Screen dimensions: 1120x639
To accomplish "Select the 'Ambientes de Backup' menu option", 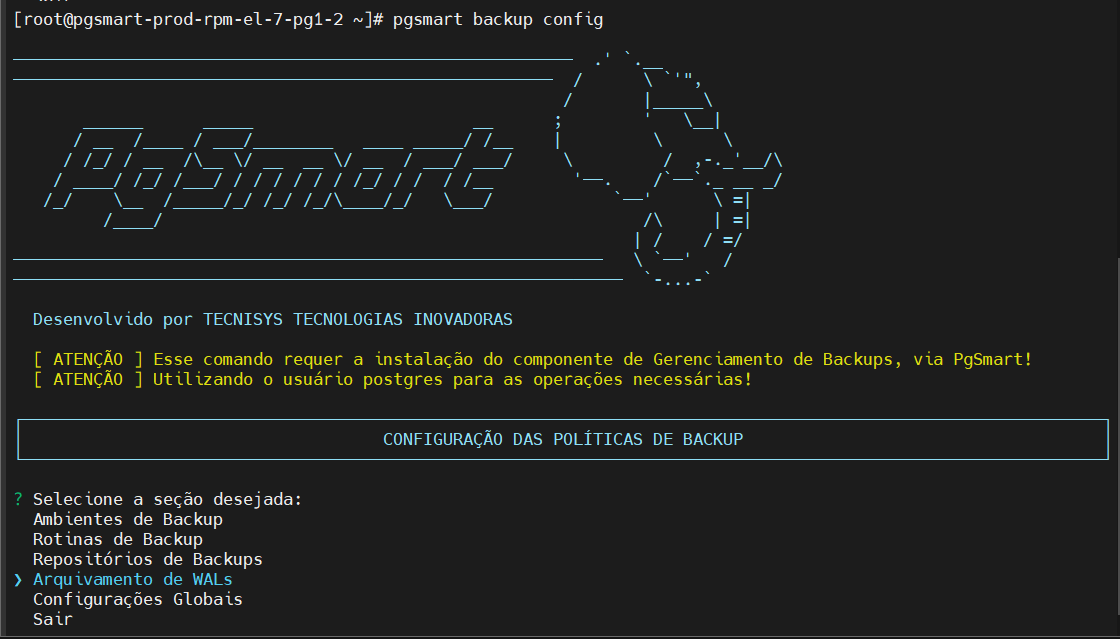I will coord(128,519).
